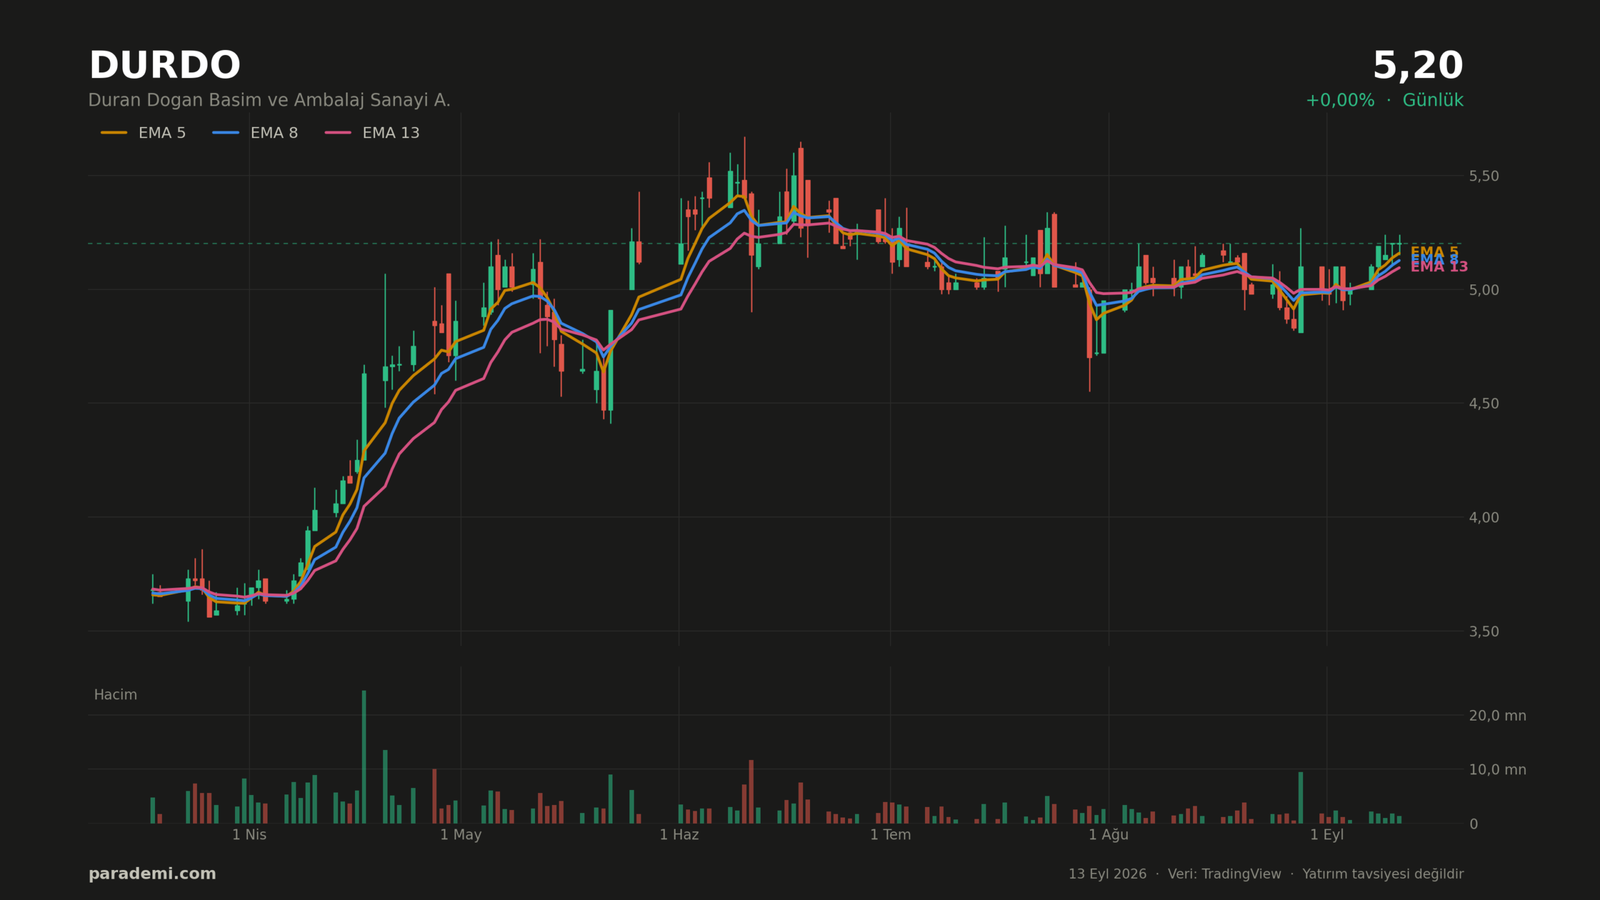Click the pink EMA 13 legend line

coord(338,133)
